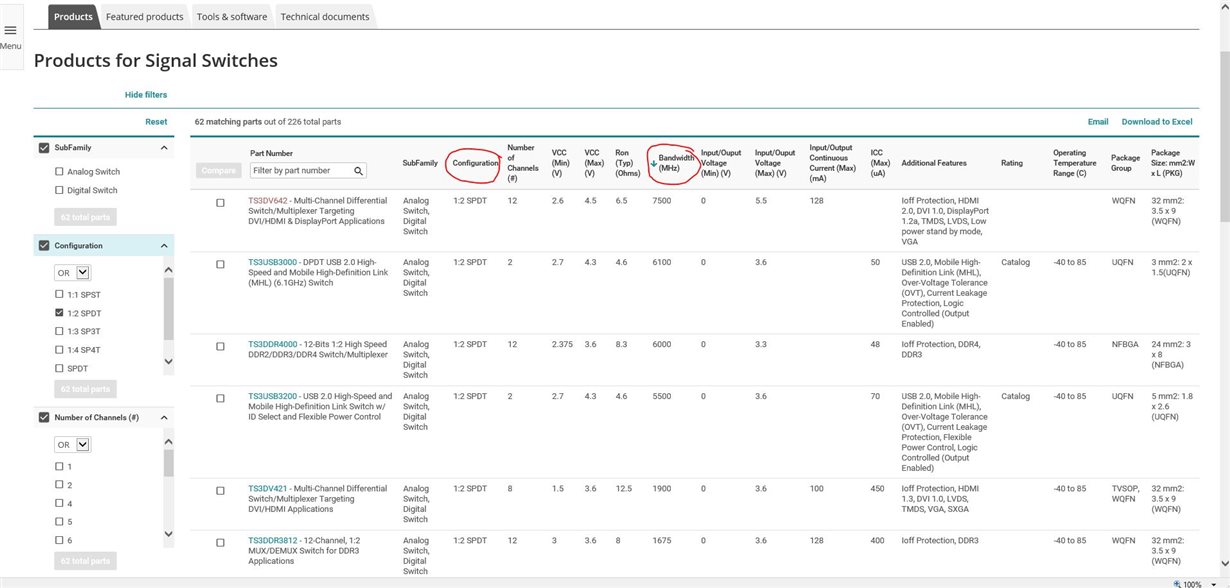Check the Analog Switch filter checkbox
This screenshot has height=588, width=1230.
tap(59, 172)
